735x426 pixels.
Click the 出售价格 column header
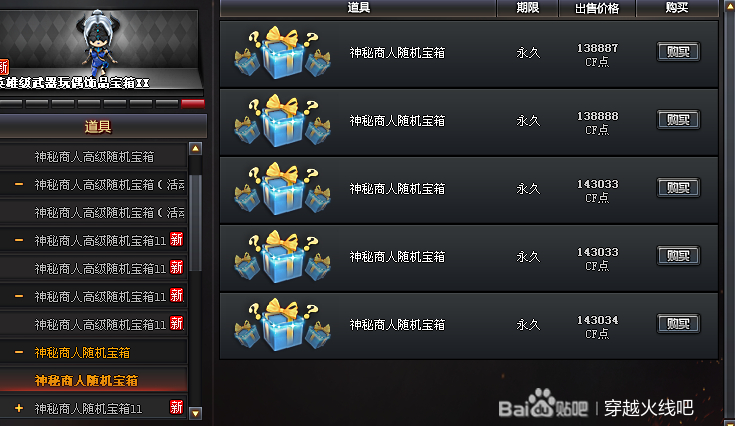coord(597,8)
